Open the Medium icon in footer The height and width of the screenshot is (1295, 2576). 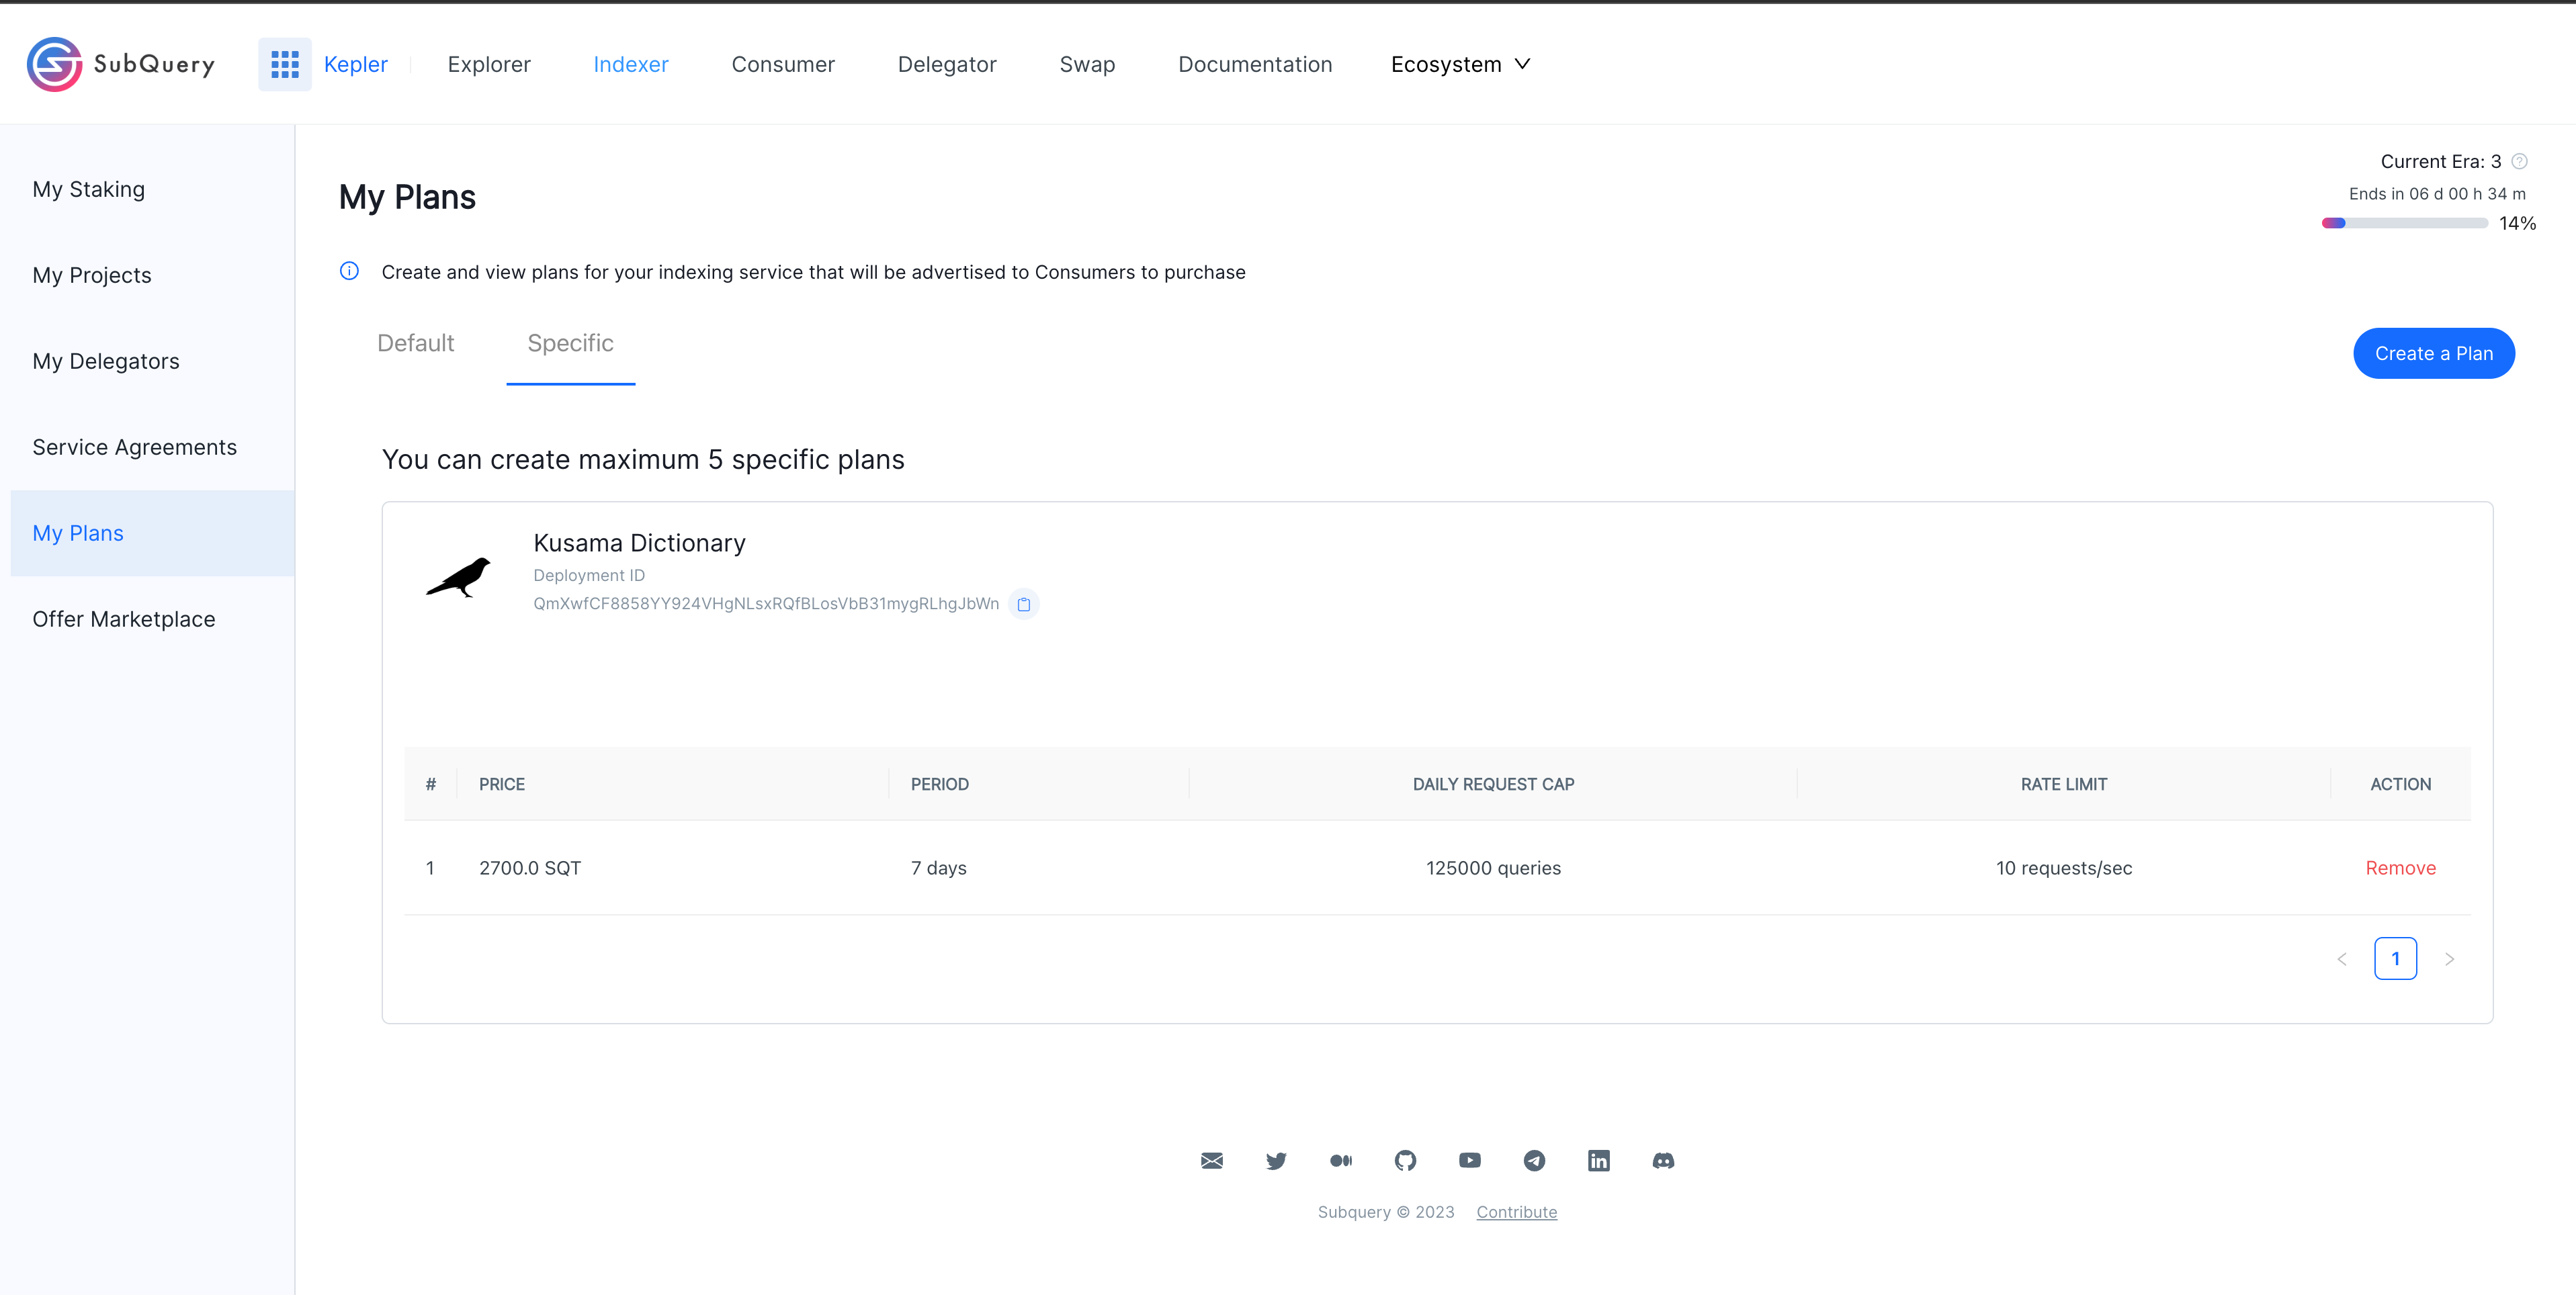click(1341, 1160)
